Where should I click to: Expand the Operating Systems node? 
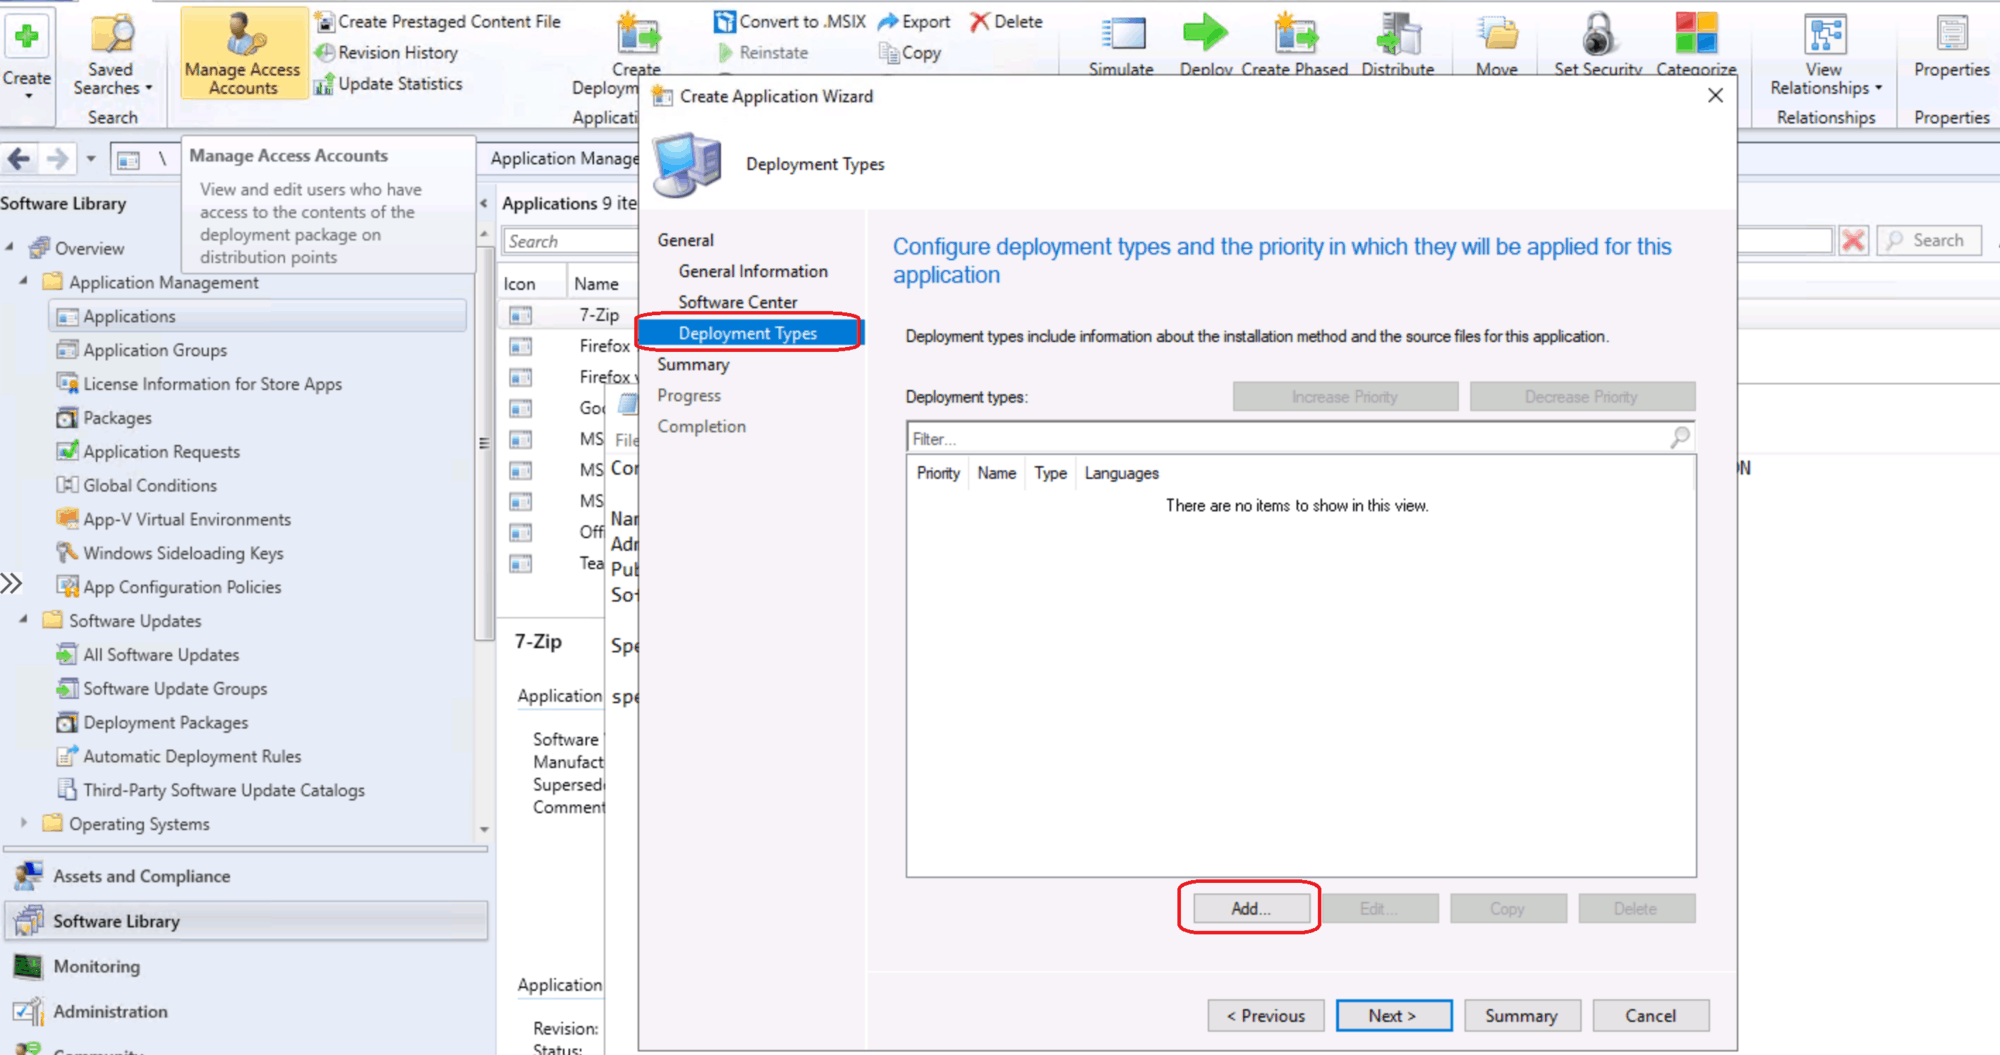point(24,824)
